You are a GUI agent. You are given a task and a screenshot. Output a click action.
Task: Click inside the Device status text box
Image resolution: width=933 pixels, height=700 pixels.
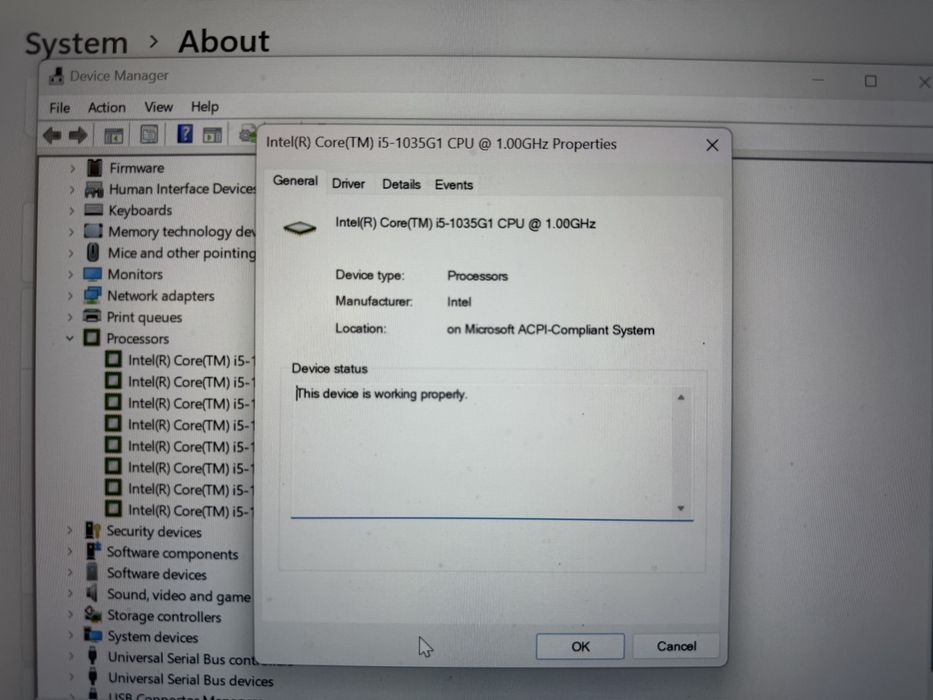(482, 451)
